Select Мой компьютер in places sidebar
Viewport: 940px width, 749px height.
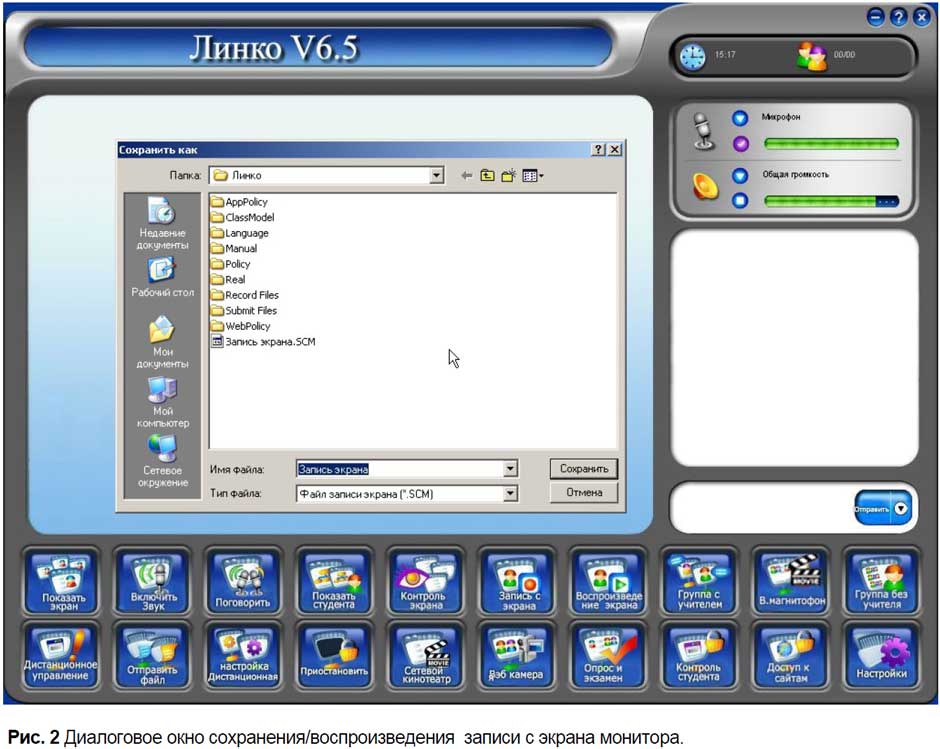point(162,402)
